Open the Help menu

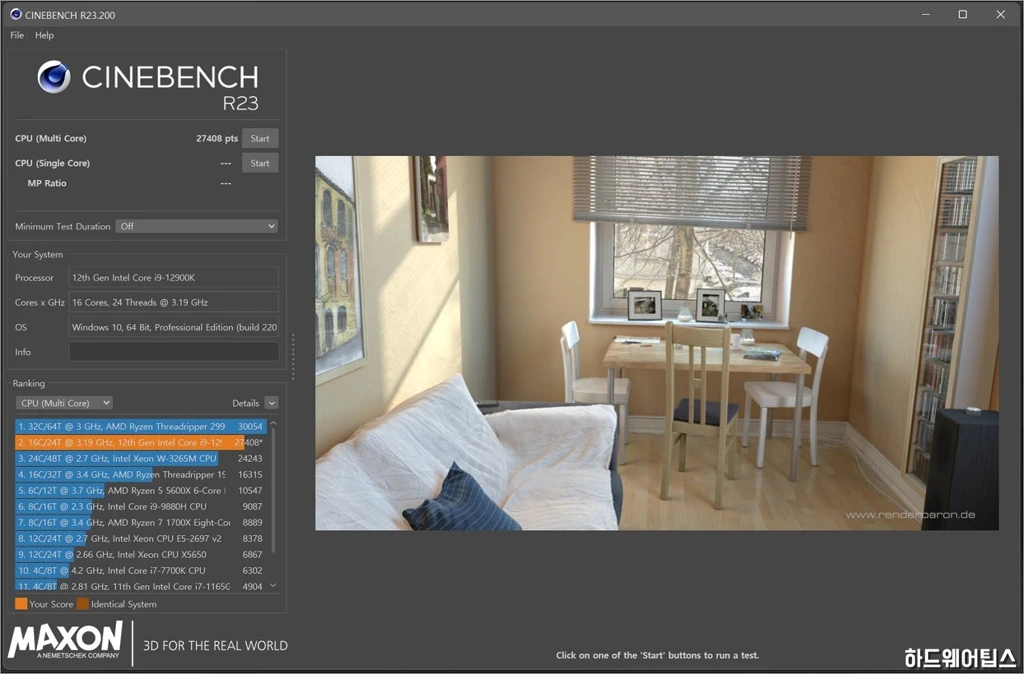[x=44, y=35]
